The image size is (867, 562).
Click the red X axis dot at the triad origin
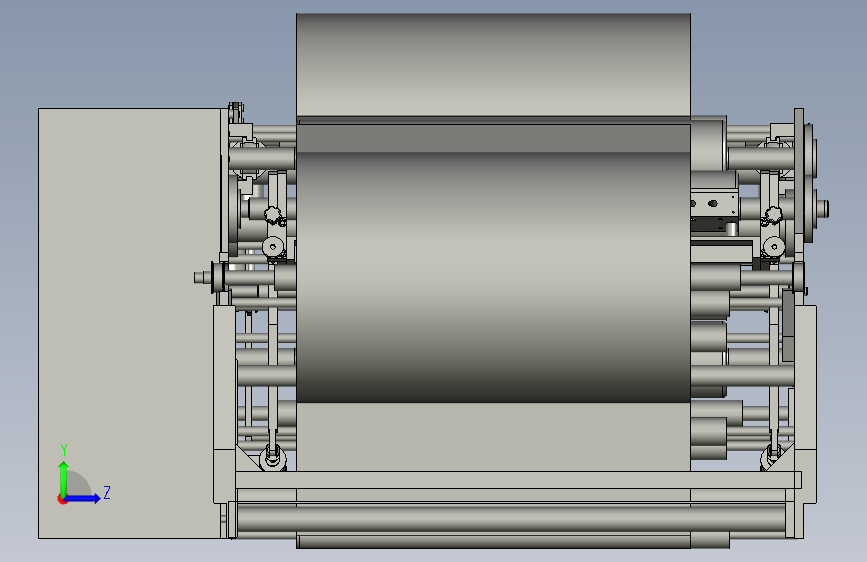point(62,499)
